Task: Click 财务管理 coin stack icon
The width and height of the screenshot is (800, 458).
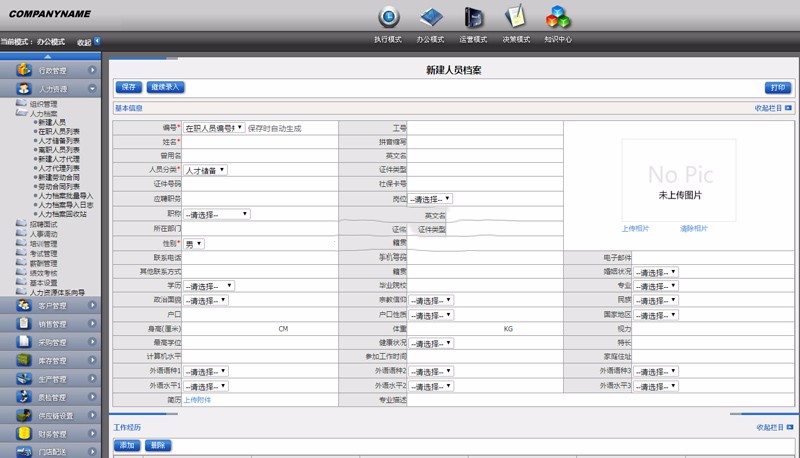Action: (22, 434)
